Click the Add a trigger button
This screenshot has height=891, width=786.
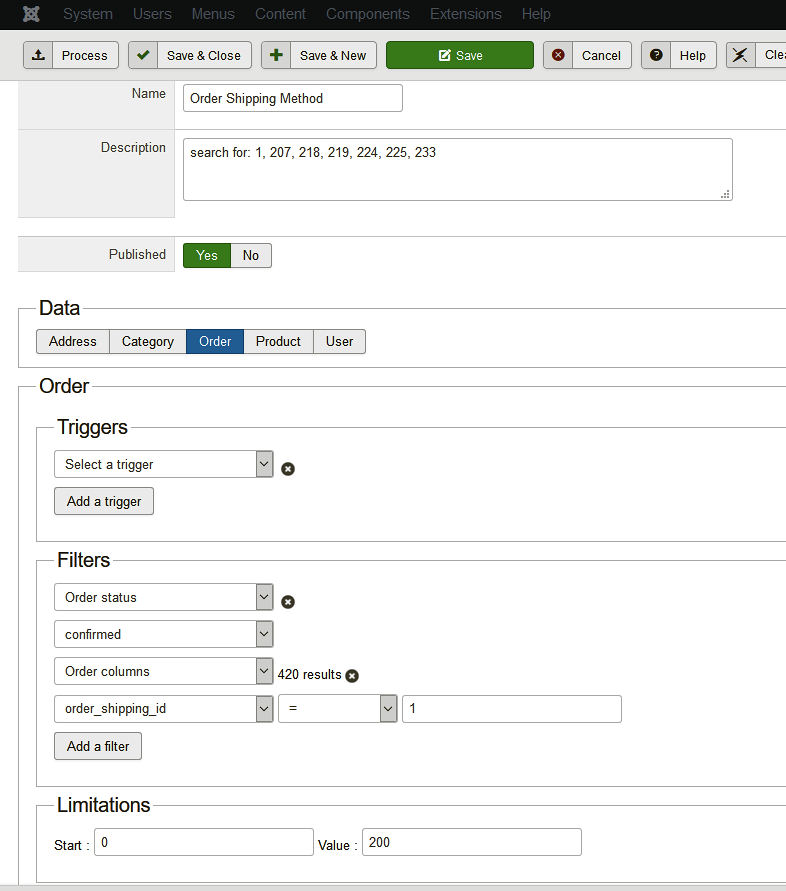[x=104, y=501]
